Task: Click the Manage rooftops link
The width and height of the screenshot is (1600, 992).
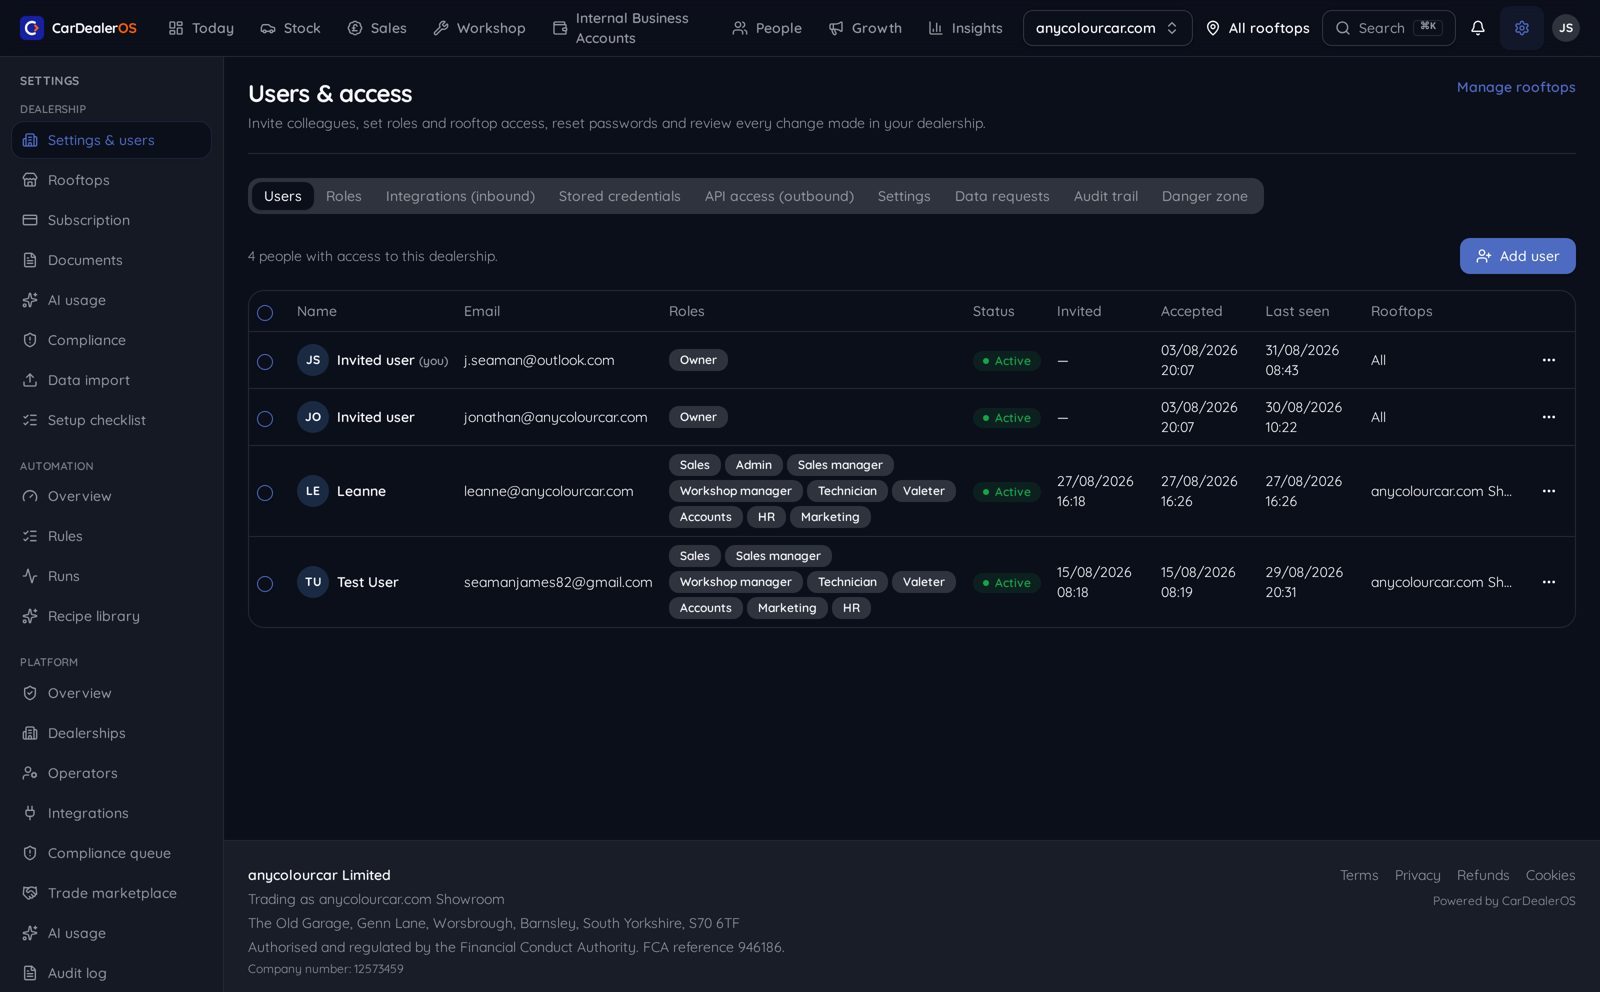Action: coord(1516,87)
